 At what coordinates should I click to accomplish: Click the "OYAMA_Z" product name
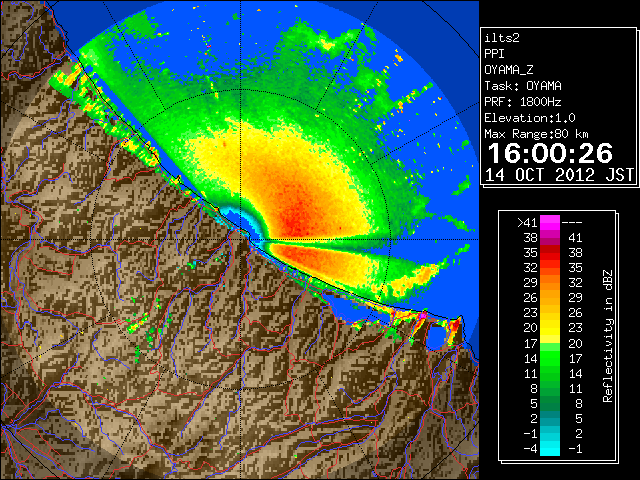509,70
